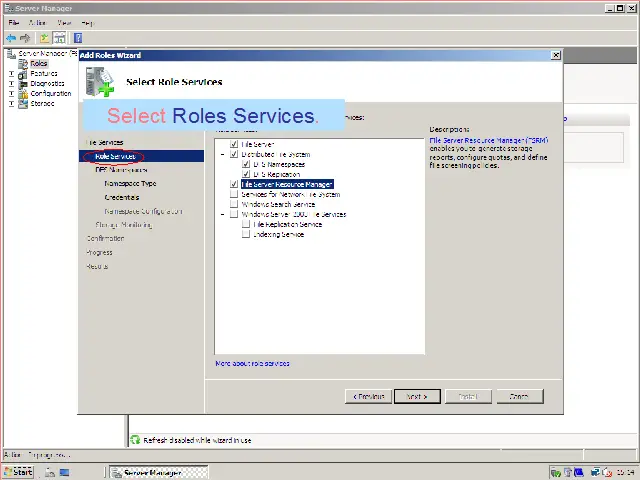Screen dimensions: 640x480
Task: Click the Next button in the wizard
Action: pos(416,396)
